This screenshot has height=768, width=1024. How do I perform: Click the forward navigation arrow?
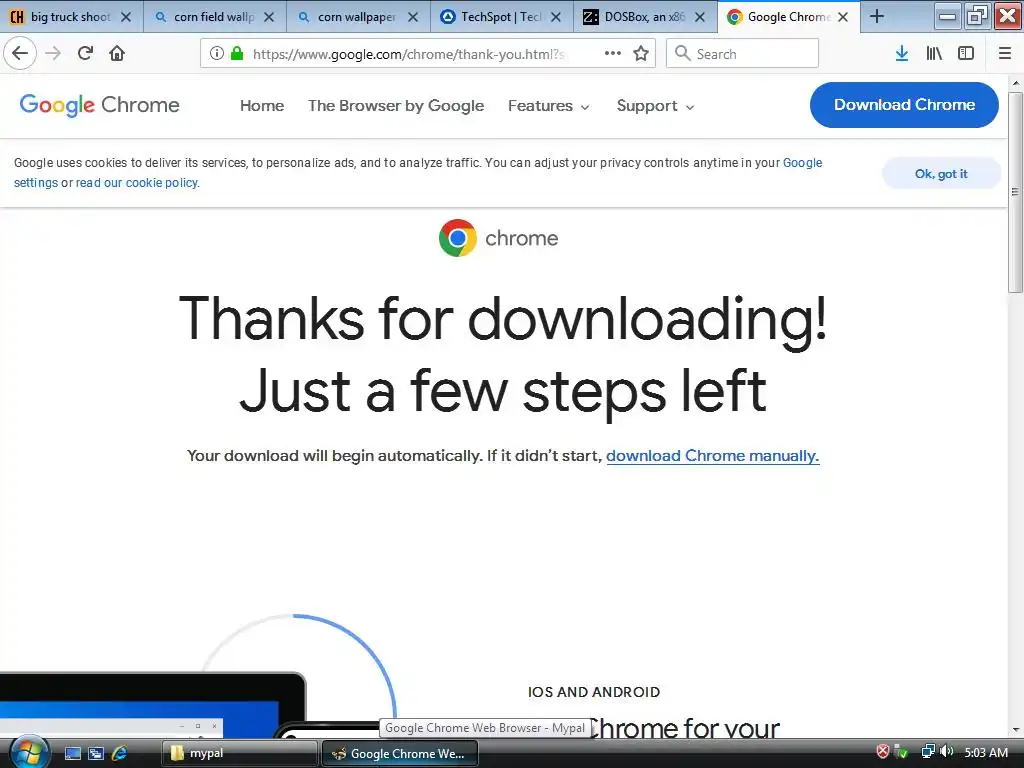(53, 53)
